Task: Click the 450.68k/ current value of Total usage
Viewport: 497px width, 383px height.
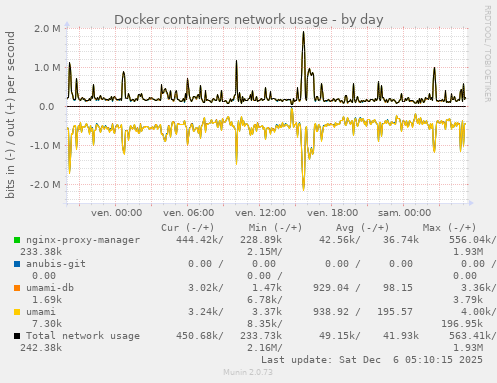Action: point(200,336)
